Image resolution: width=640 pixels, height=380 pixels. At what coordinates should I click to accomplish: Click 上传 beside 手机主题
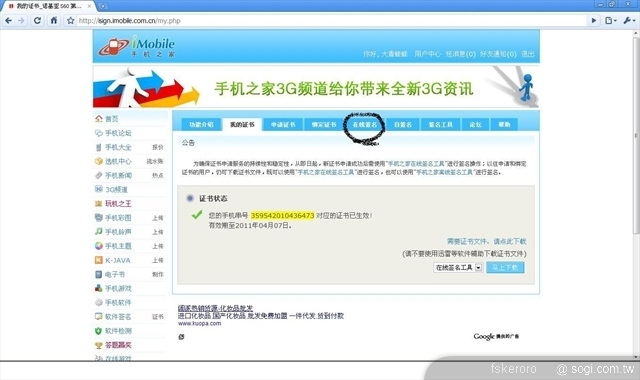158,247
